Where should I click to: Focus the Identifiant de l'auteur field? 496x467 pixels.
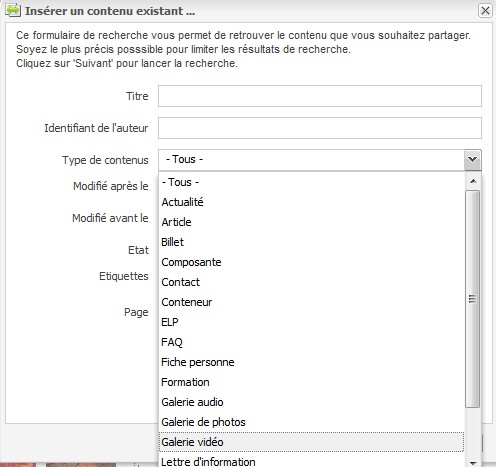(320, 128)
